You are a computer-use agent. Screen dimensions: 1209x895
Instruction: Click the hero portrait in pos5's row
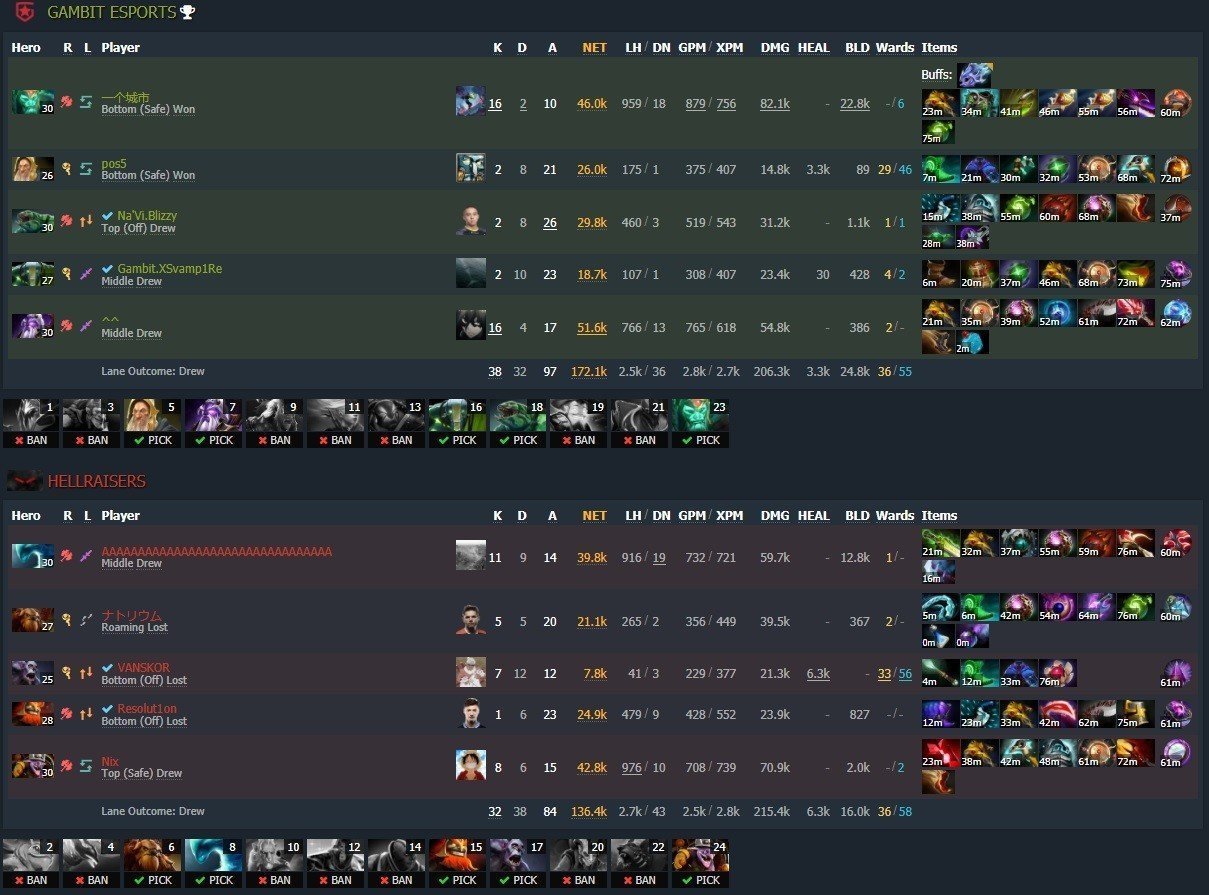click(x=26, y=168)
